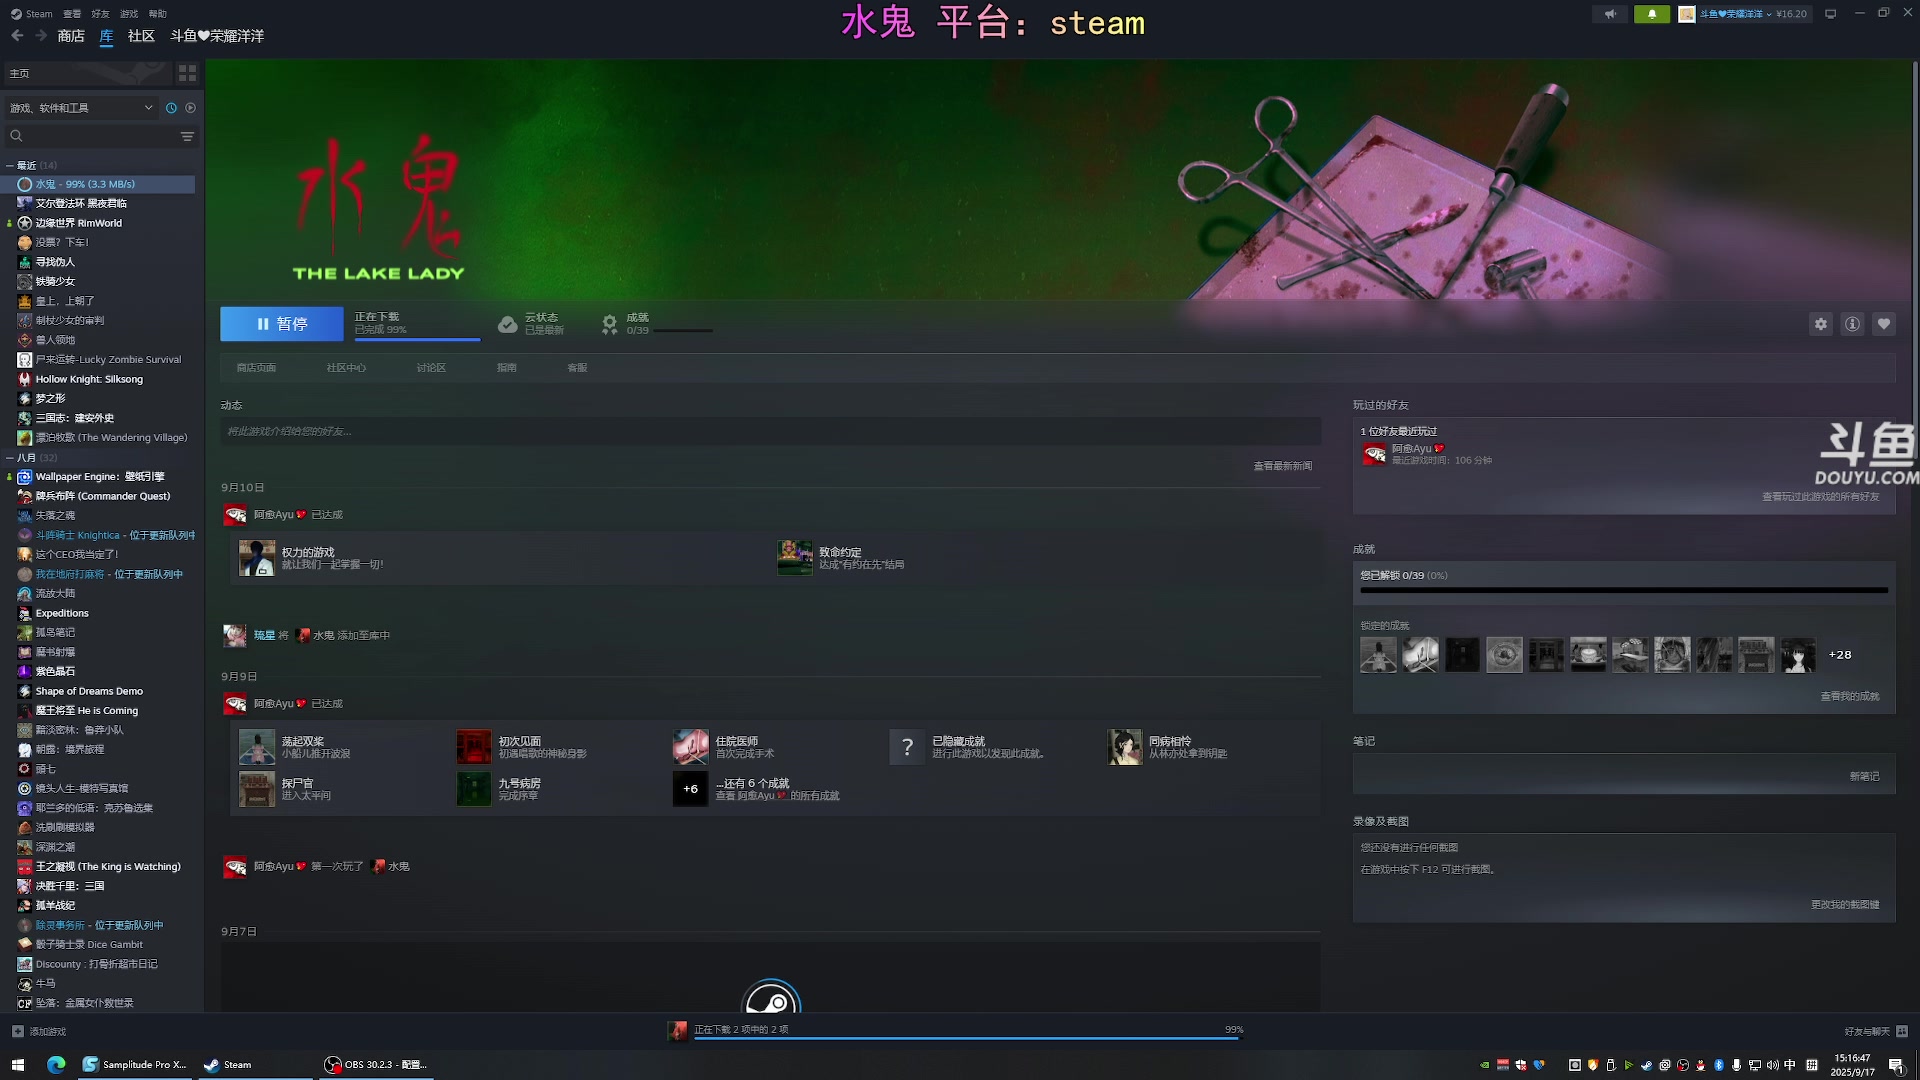Click 新笔记 to create a note

pyautogui.click(x=1864, y=776)
